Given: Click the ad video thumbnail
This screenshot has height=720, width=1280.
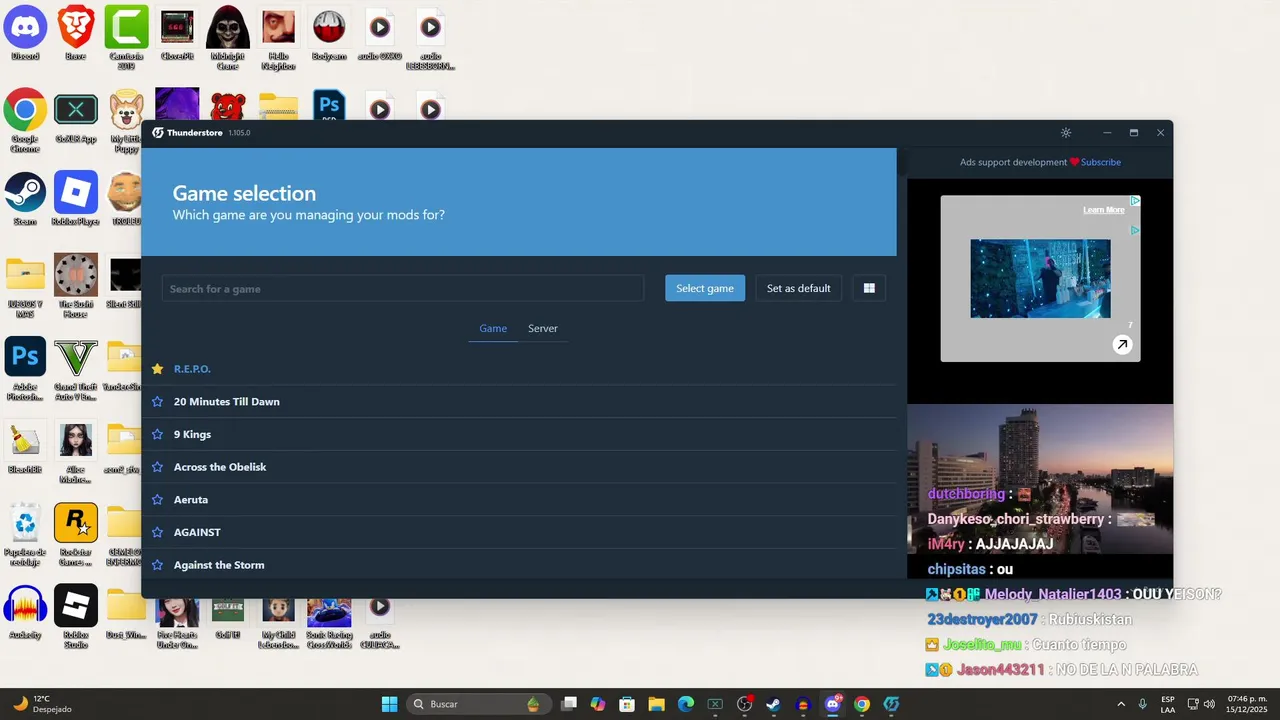Looking at the screenshot, I should 1040,278.
